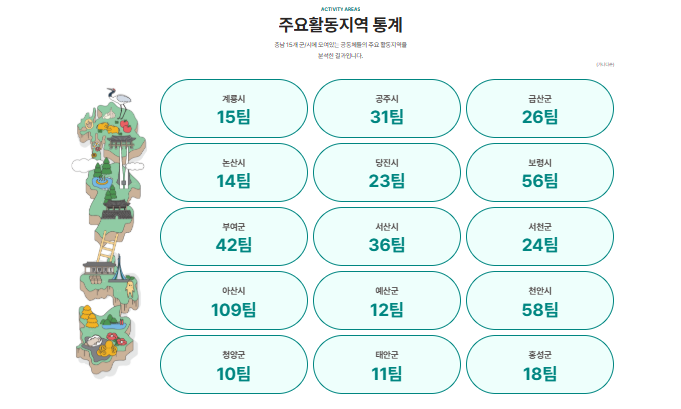The image size is (681, 409).
Task: Click the 아산시 109팀 card
Action: [x=234, y=301]
